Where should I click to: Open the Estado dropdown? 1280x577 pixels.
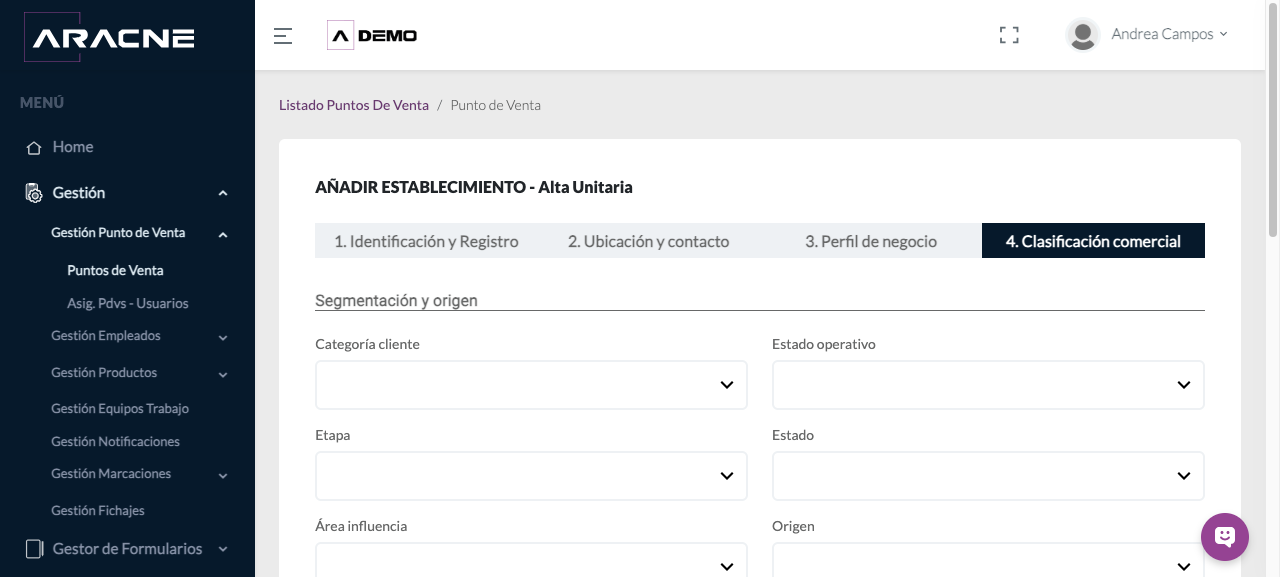(988, 476)
